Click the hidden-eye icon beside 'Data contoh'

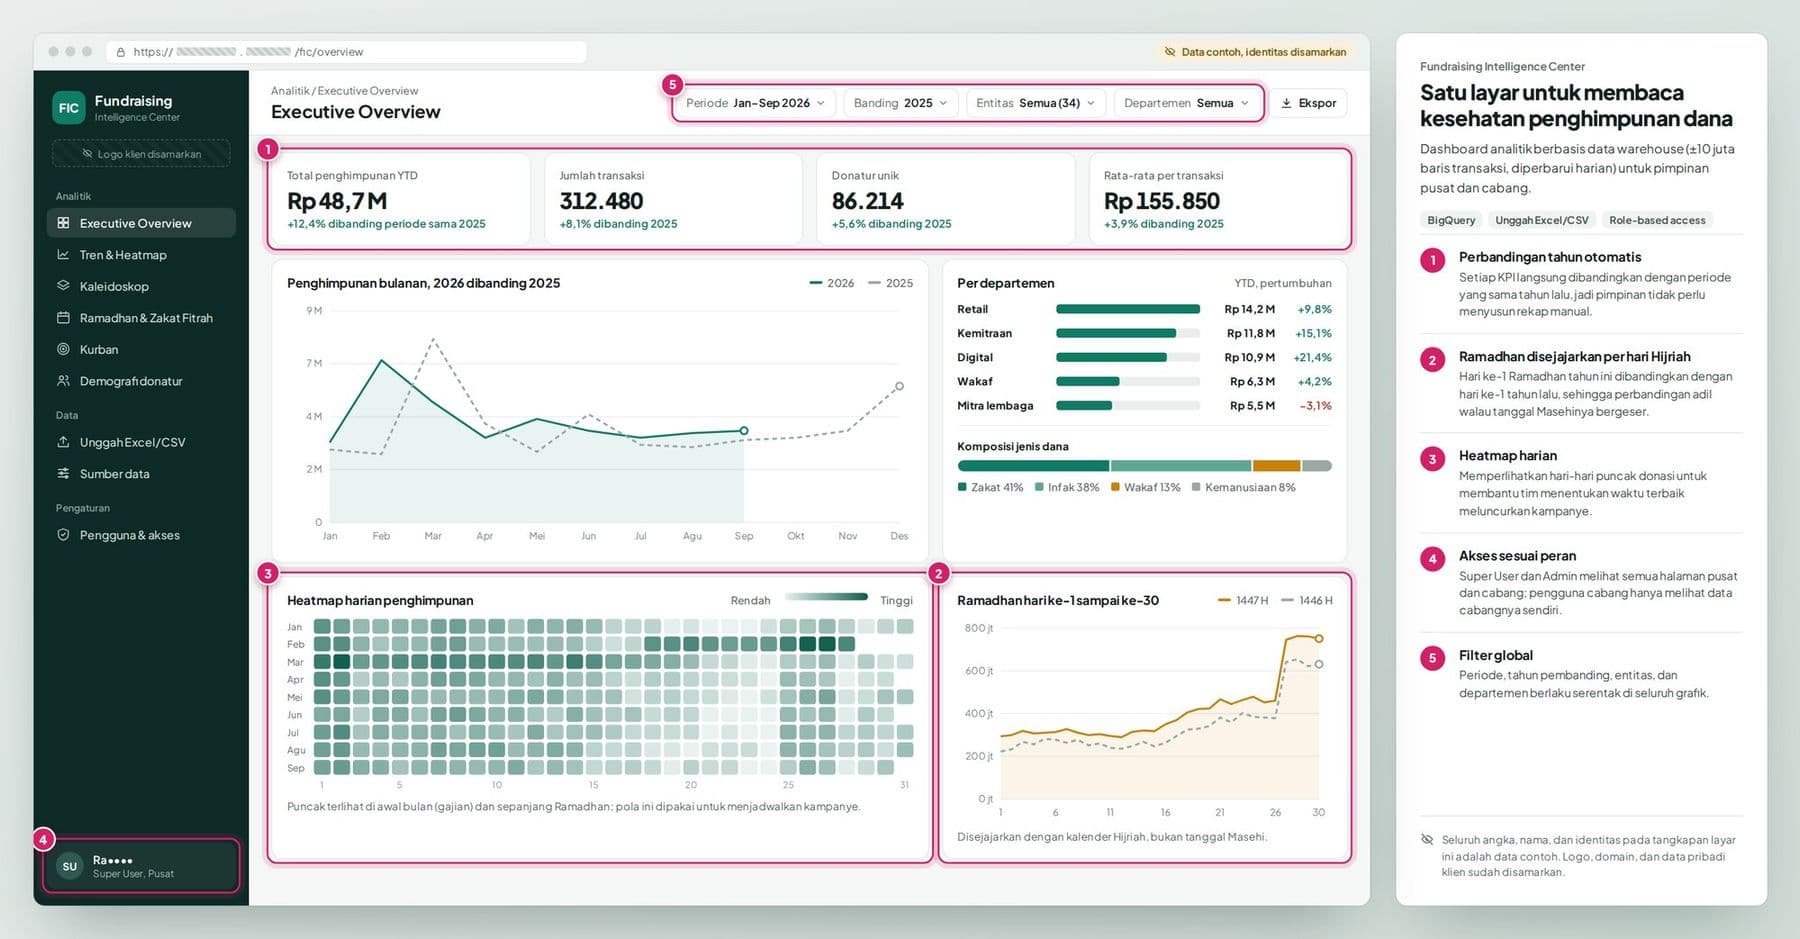click(1169, 52)
